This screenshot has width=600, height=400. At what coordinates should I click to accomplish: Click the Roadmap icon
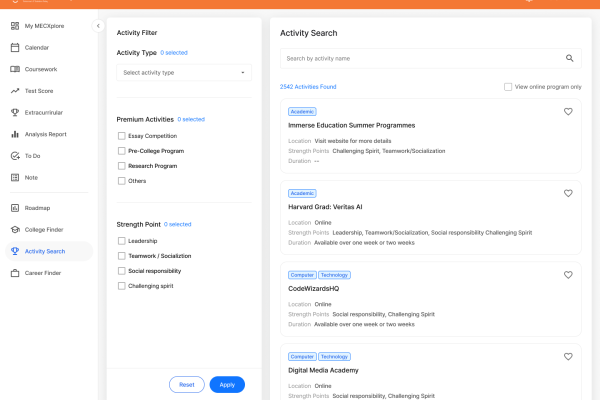click(x=15, y=208)
